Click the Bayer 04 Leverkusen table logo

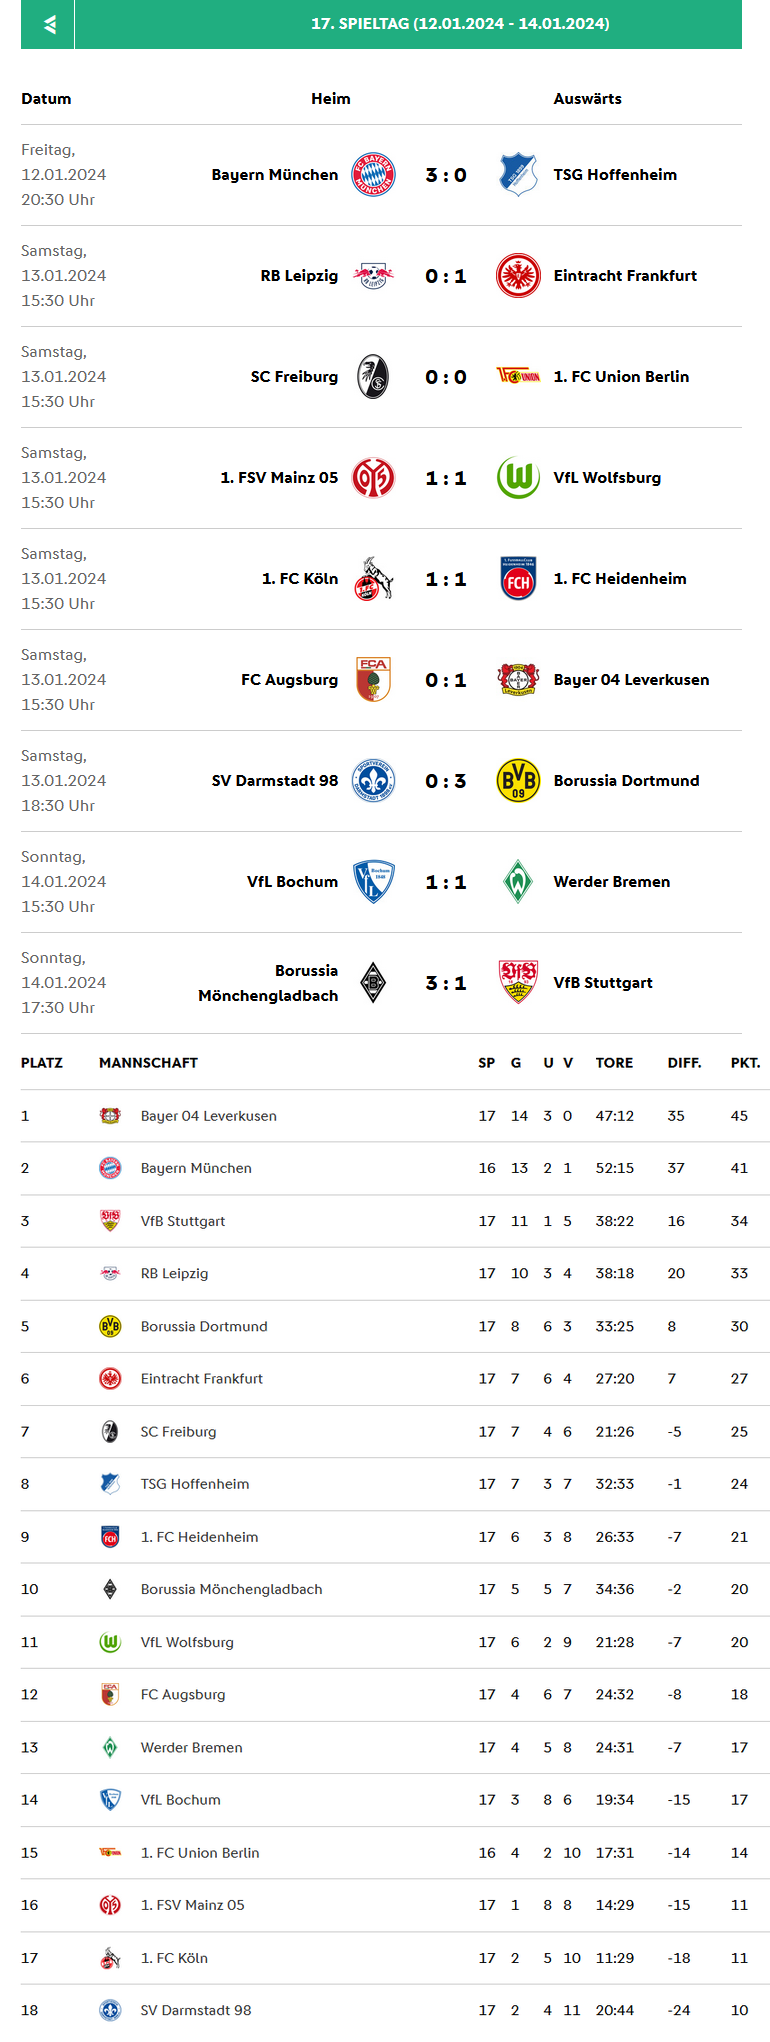[x=110, y=1116]
